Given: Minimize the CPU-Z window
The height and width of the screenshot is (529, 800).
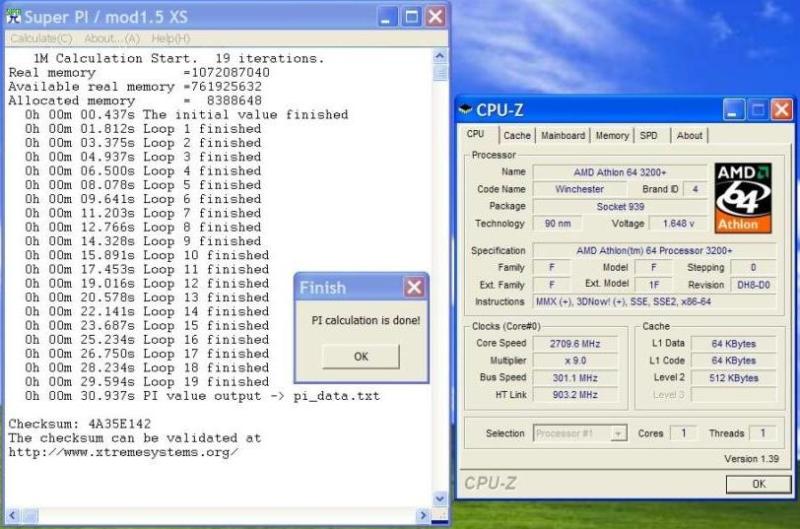Looking at the screenshot, I should tap(735, 109).
